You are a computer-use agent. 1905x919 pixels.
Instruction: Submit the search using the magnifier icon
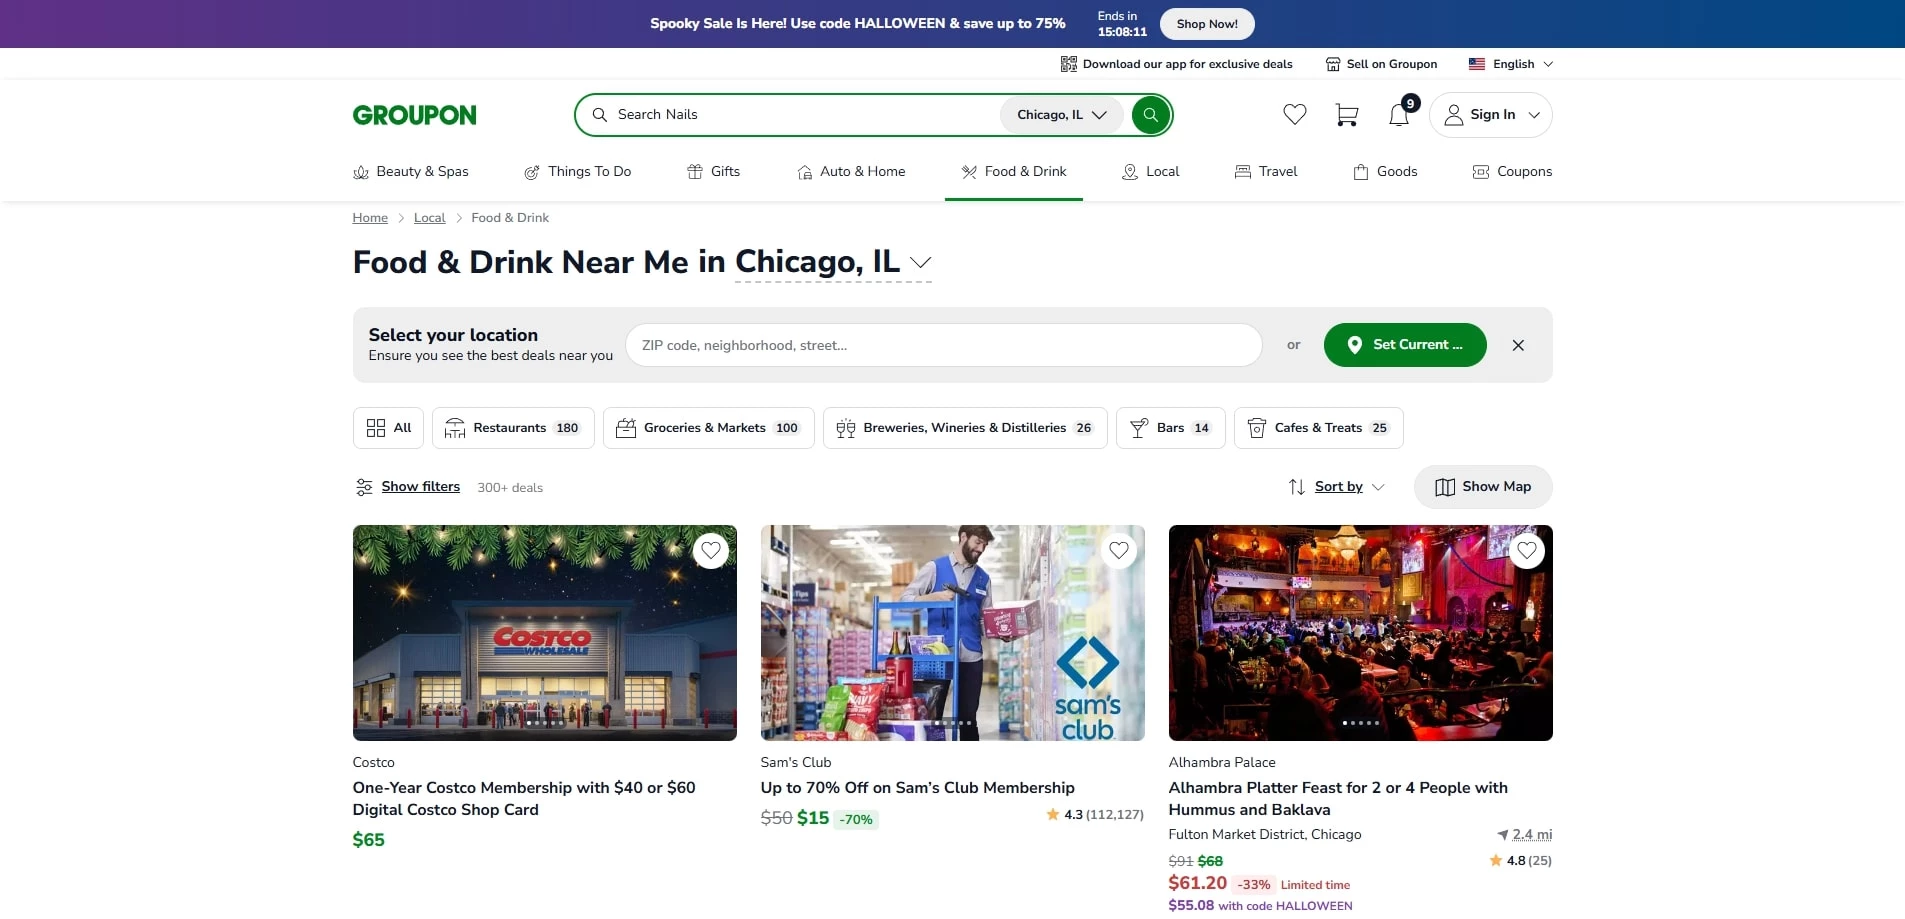coord(1149,114)
